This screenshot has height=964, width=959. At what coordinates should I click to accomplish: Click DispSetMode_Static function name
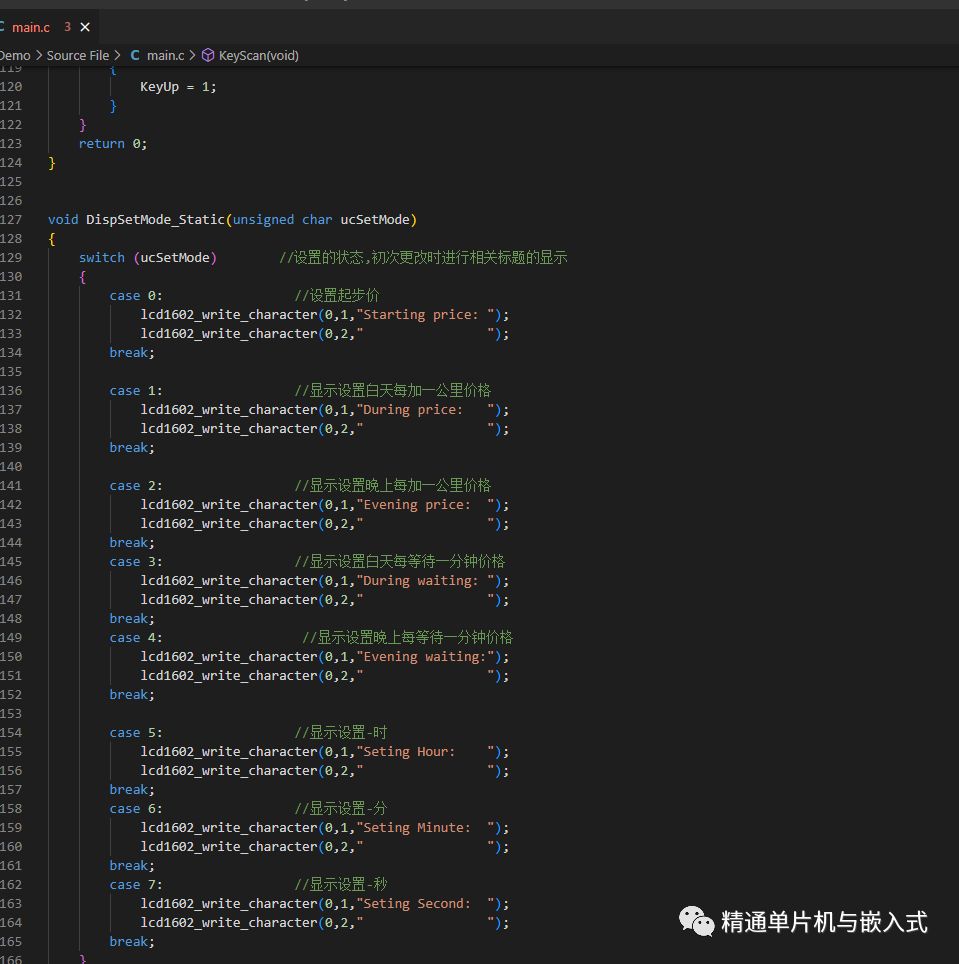pos(156,219)
